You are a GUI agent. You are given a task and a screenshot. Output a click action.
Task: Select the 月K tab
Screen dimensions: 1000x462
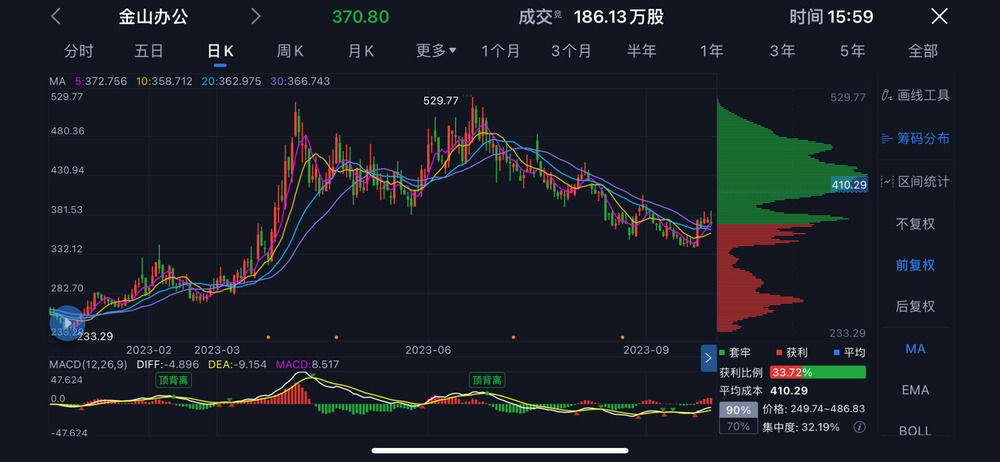[x=360, y=51]
